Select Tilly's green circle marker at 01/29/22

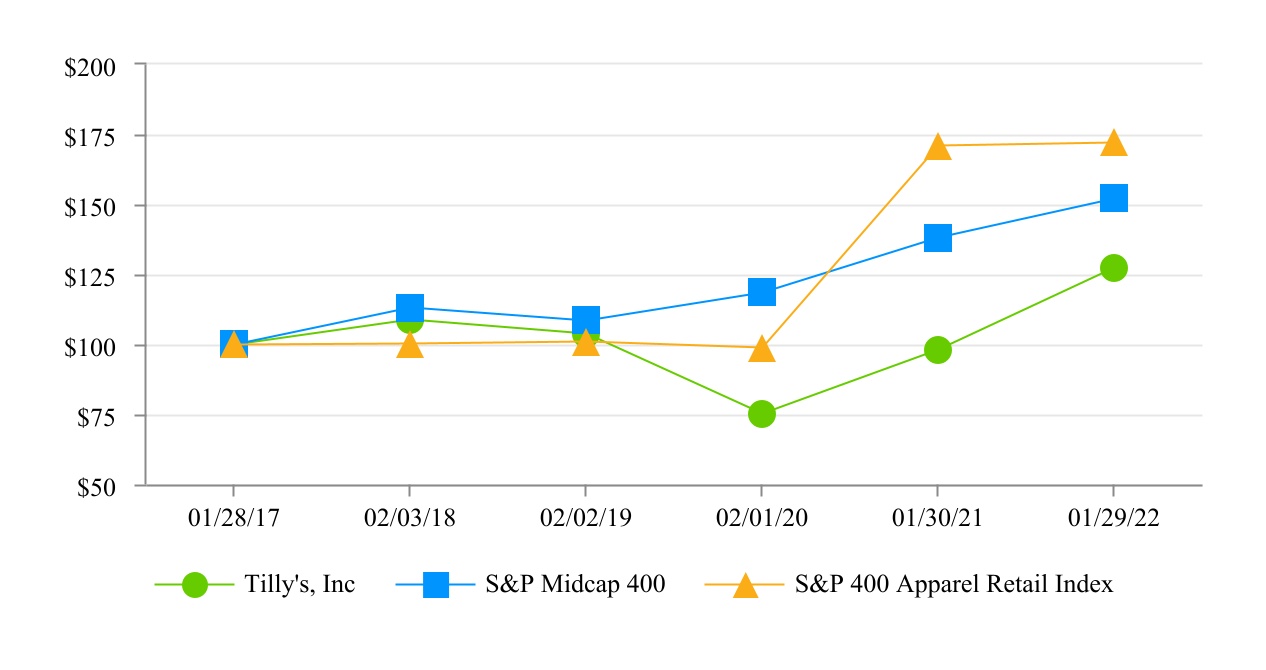1113,268
